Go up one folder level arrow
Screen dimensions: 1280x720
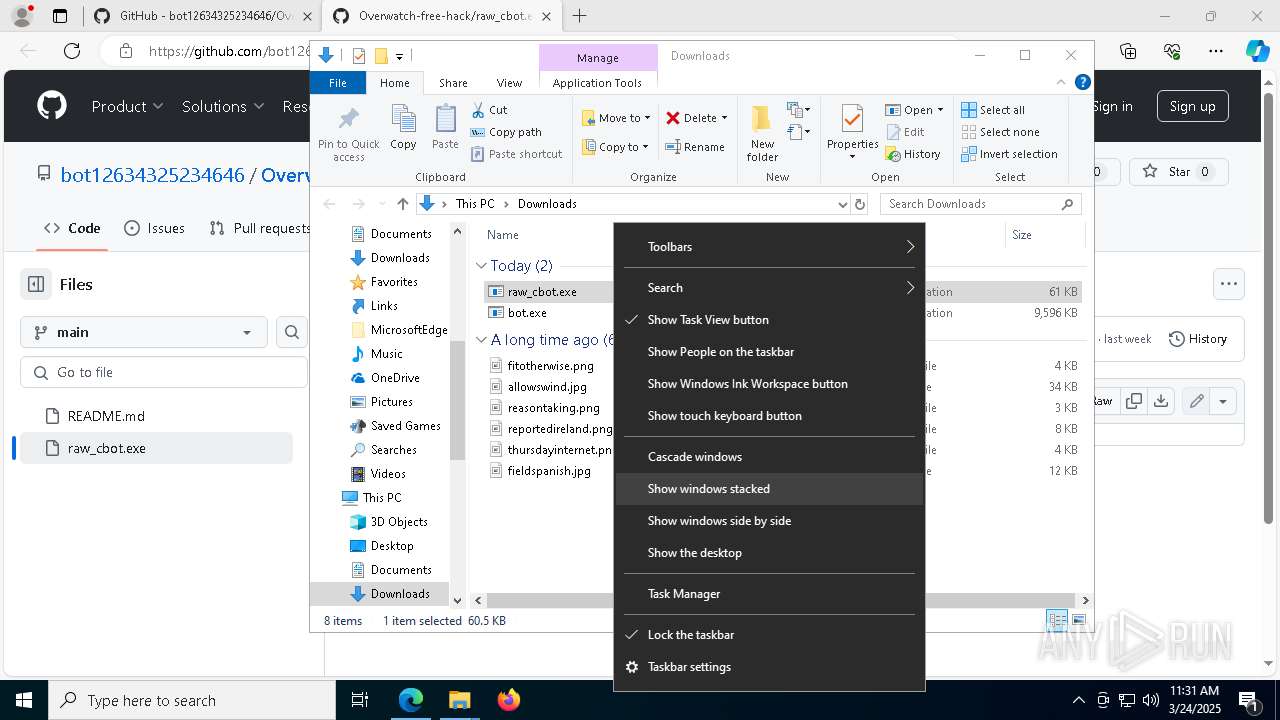coord(402,204)
